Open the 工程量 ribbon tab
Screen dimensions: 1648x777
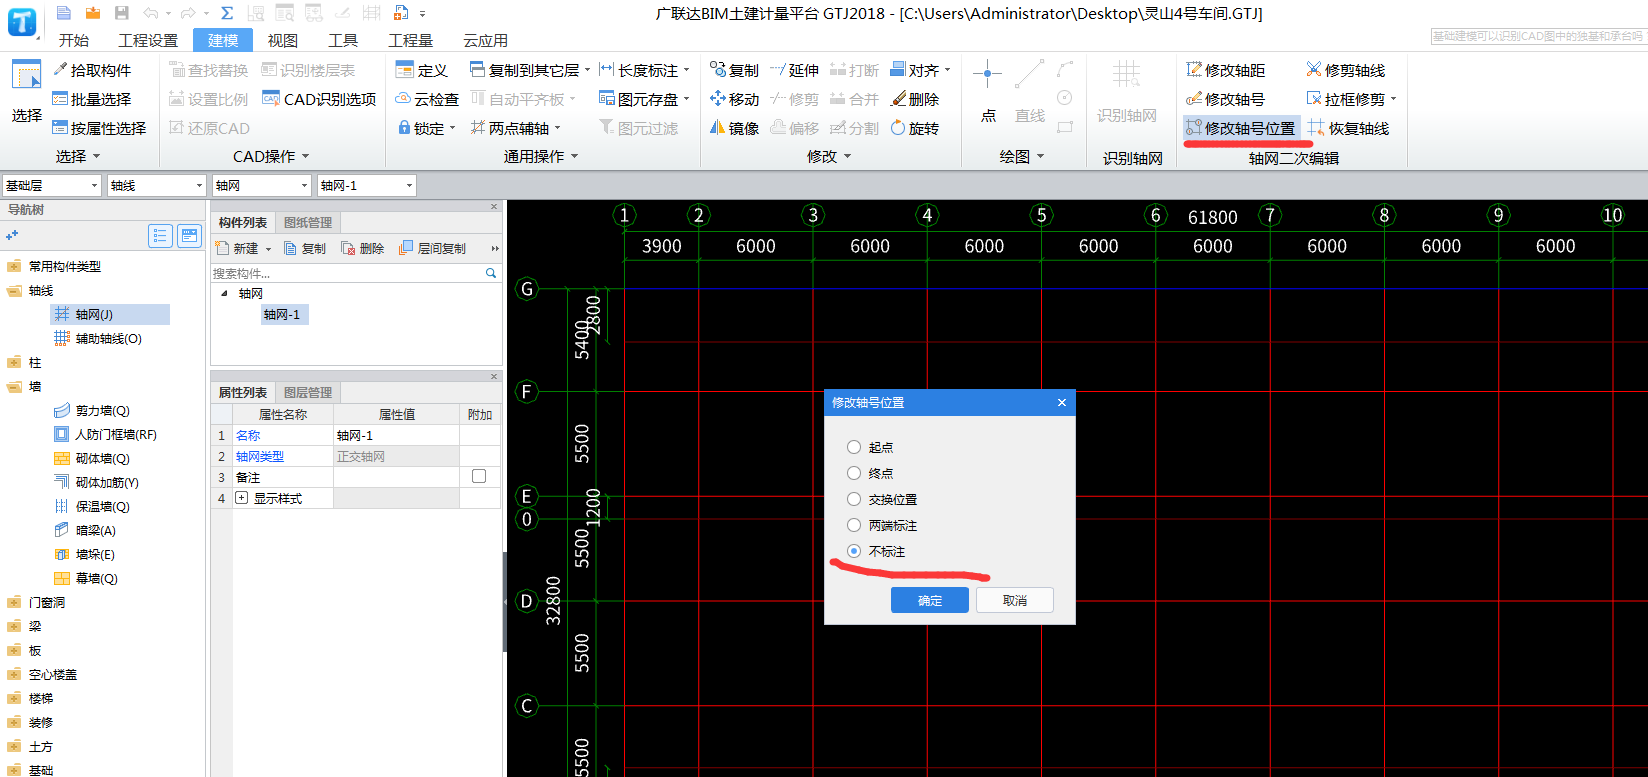point(410,40)
